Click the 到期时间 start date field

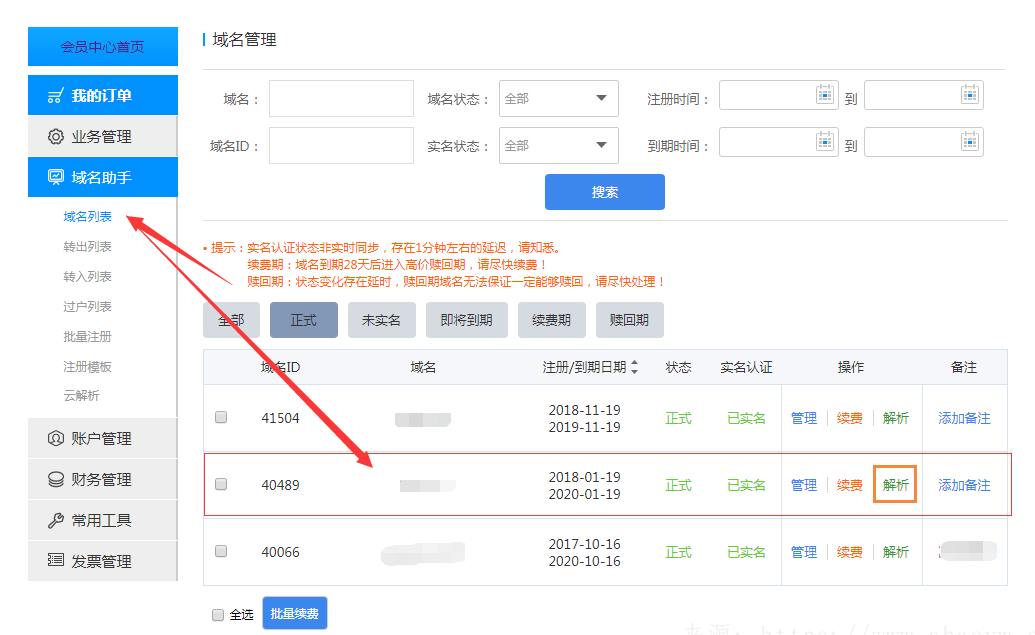pos(779,142)
